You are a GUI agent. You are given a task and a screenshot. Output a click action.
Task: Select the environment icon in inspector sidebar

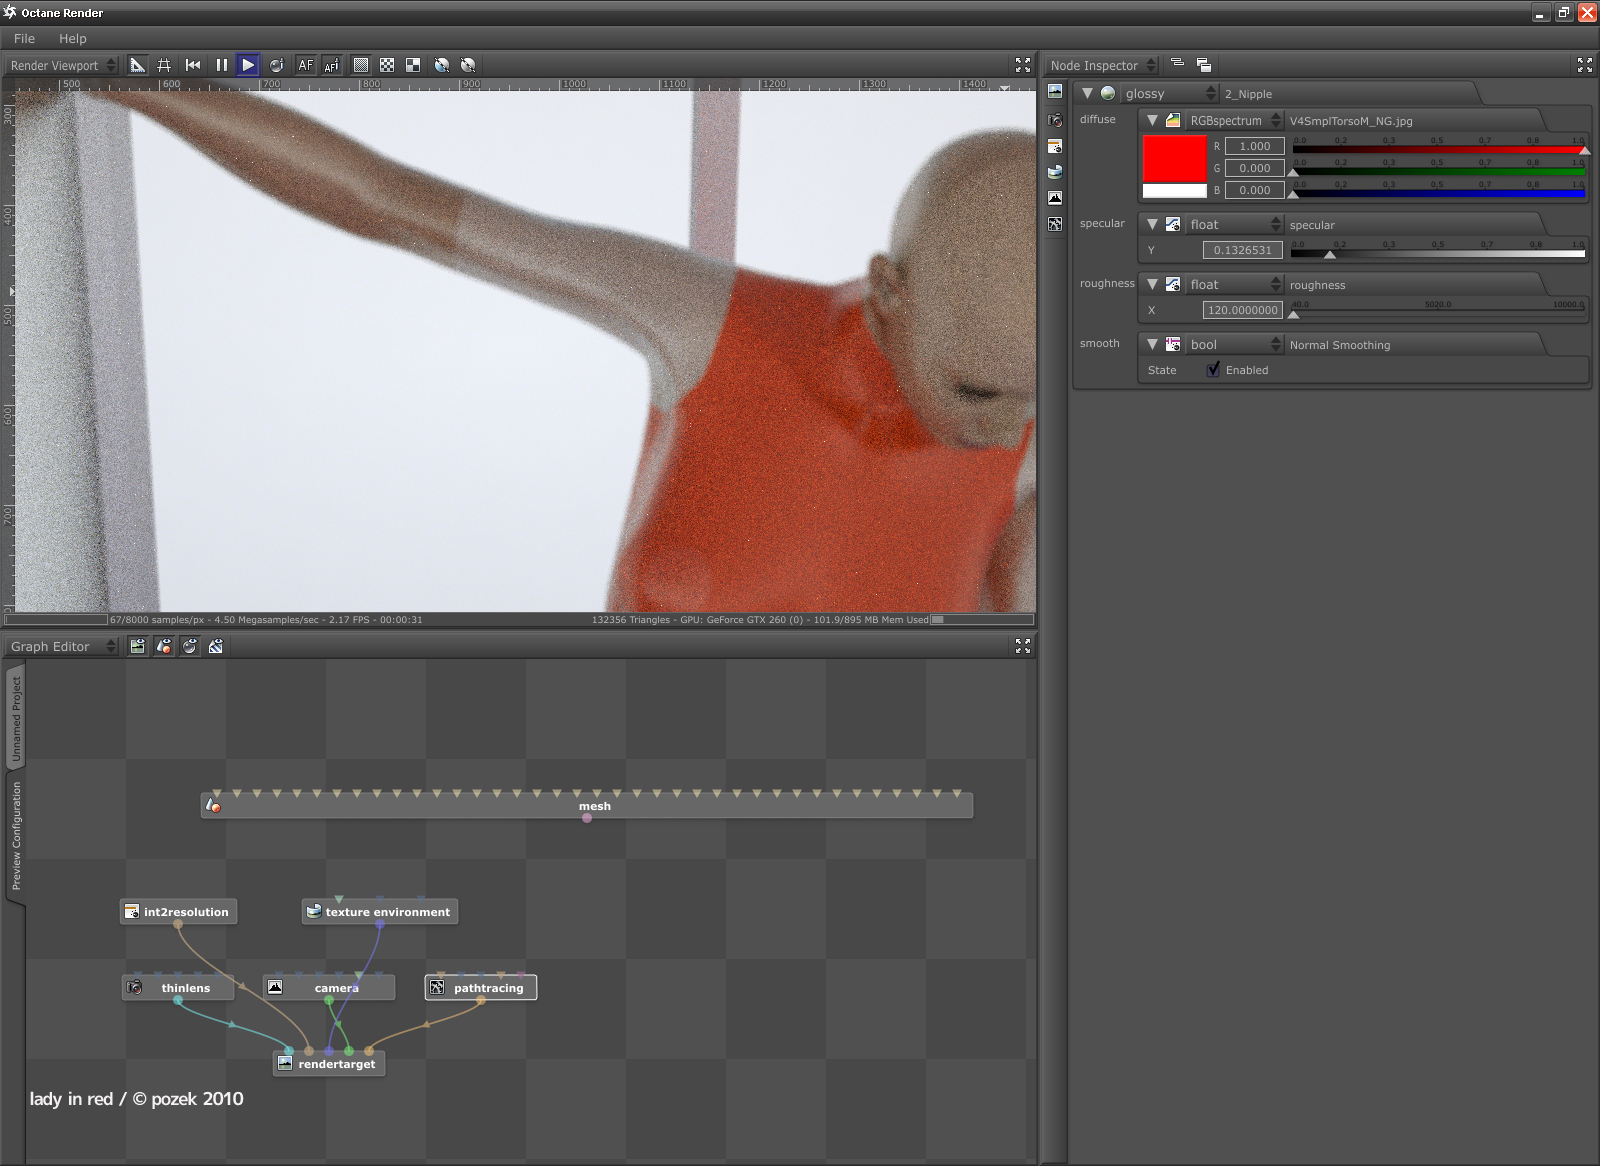click(x=1055, y=172)
